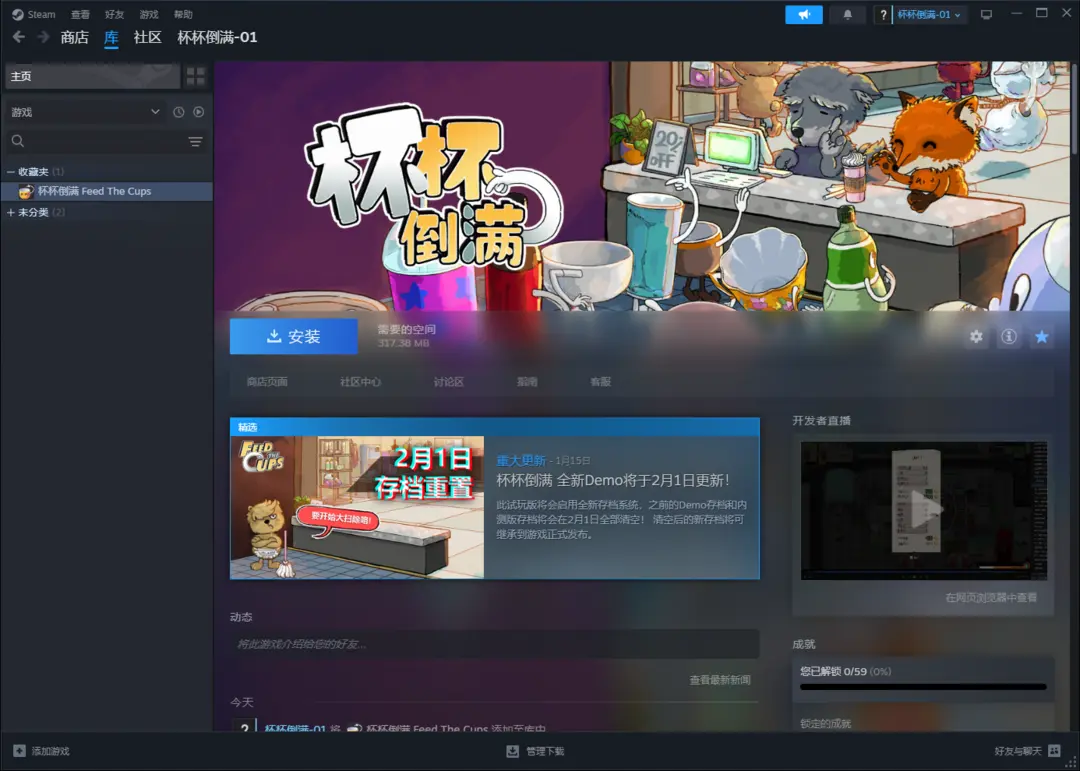
Task: Toggle favorite star for this game
Action: tap(1041, 337)
